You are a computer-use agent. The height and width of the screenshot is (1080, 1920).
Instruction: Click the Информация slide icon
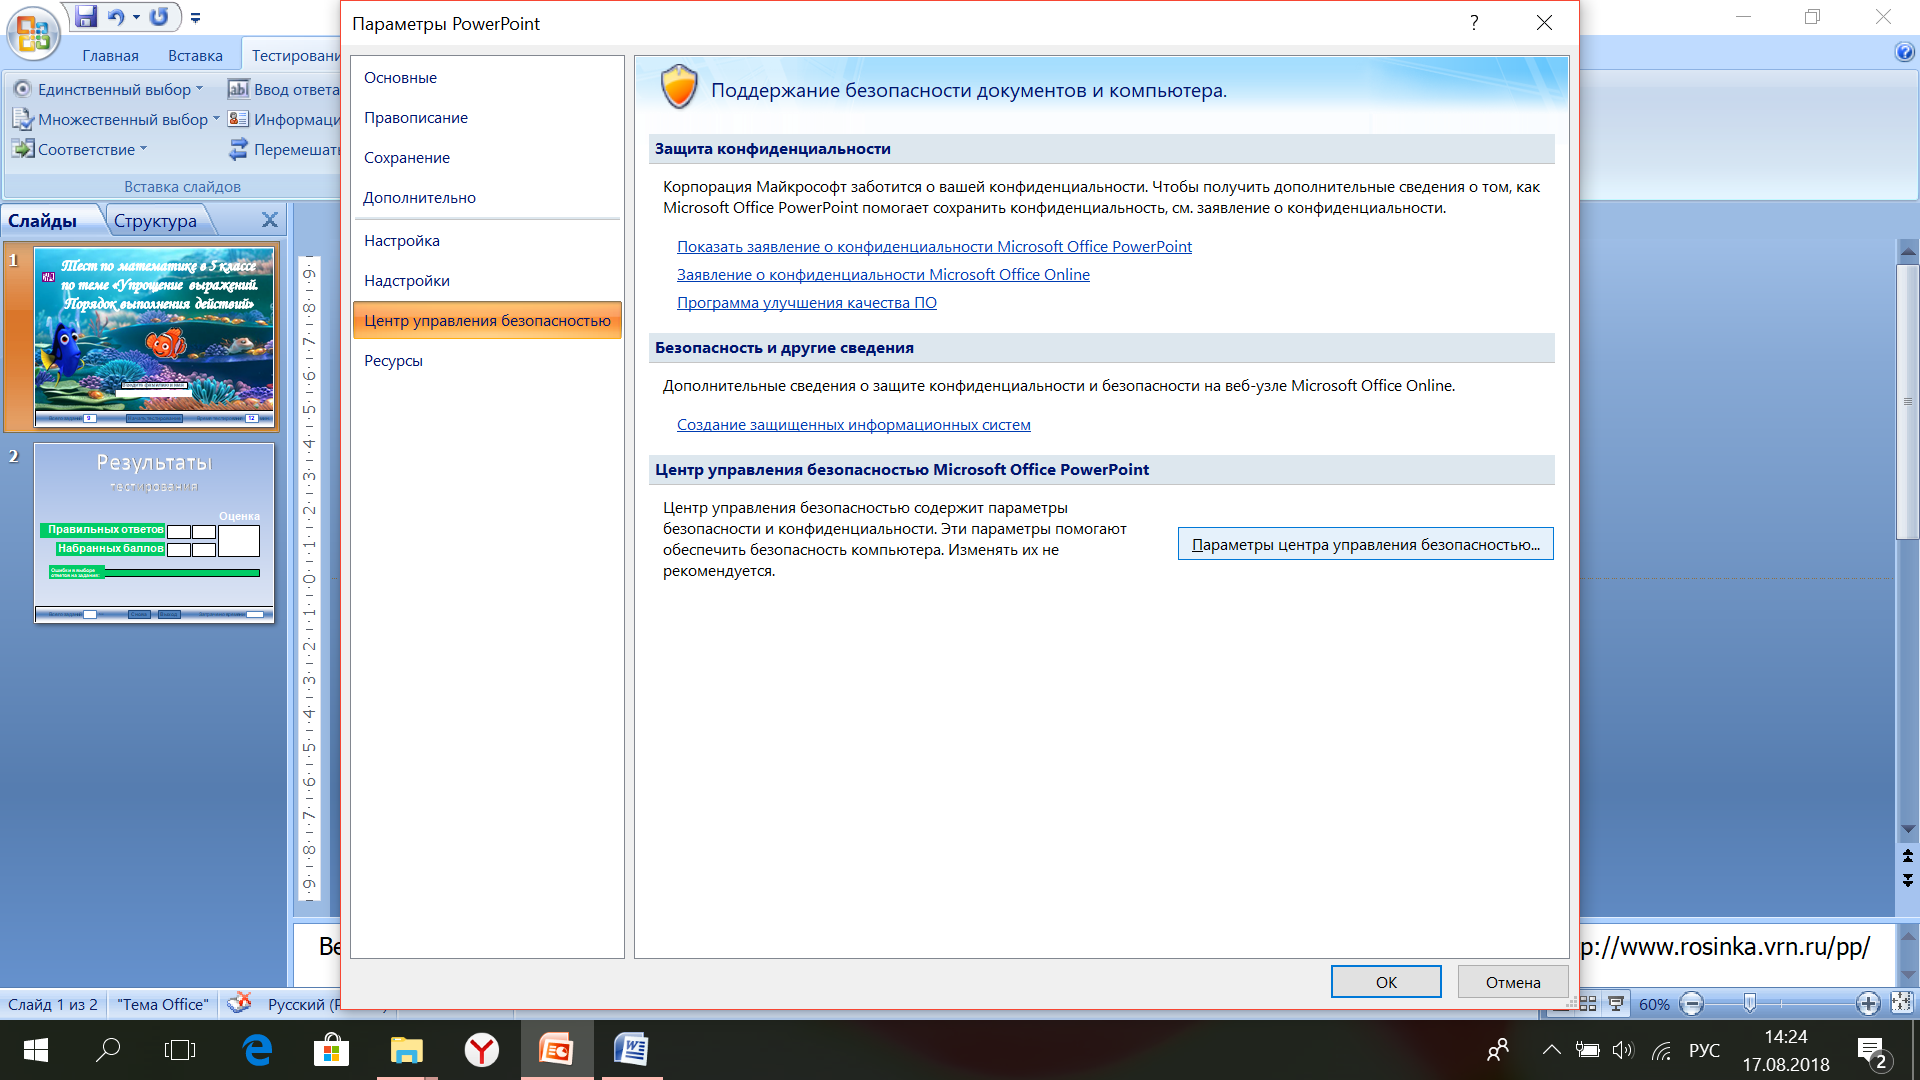coord(238,119)
